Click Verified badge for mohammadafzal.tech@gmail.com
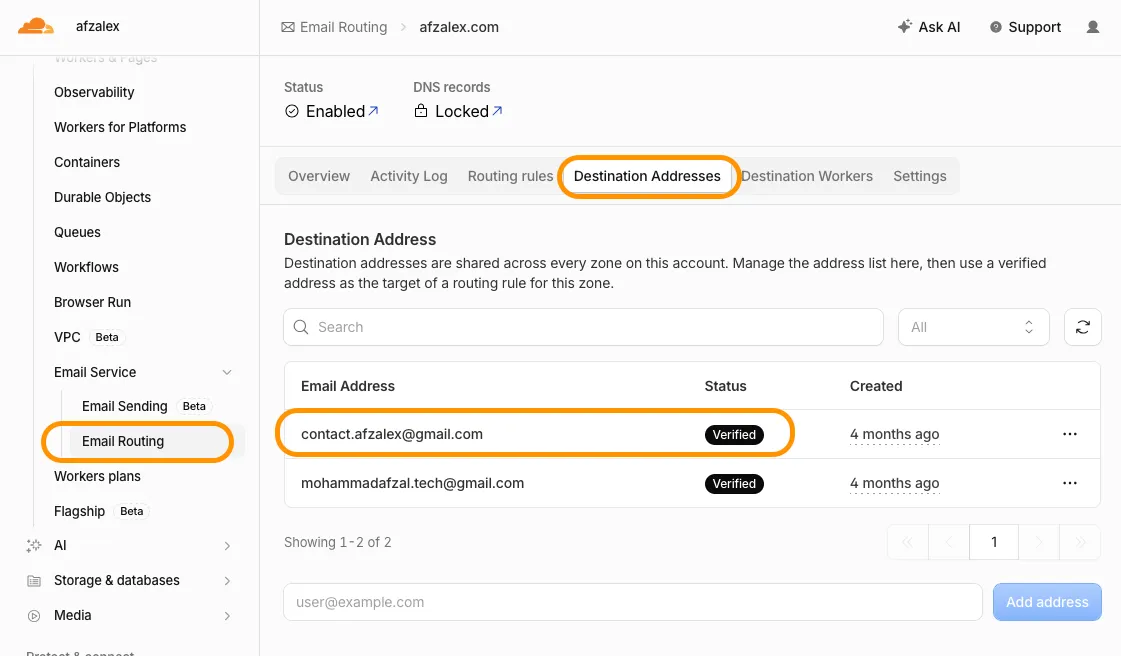This screenshot has height=656, width=1121. tap(734, 484)
